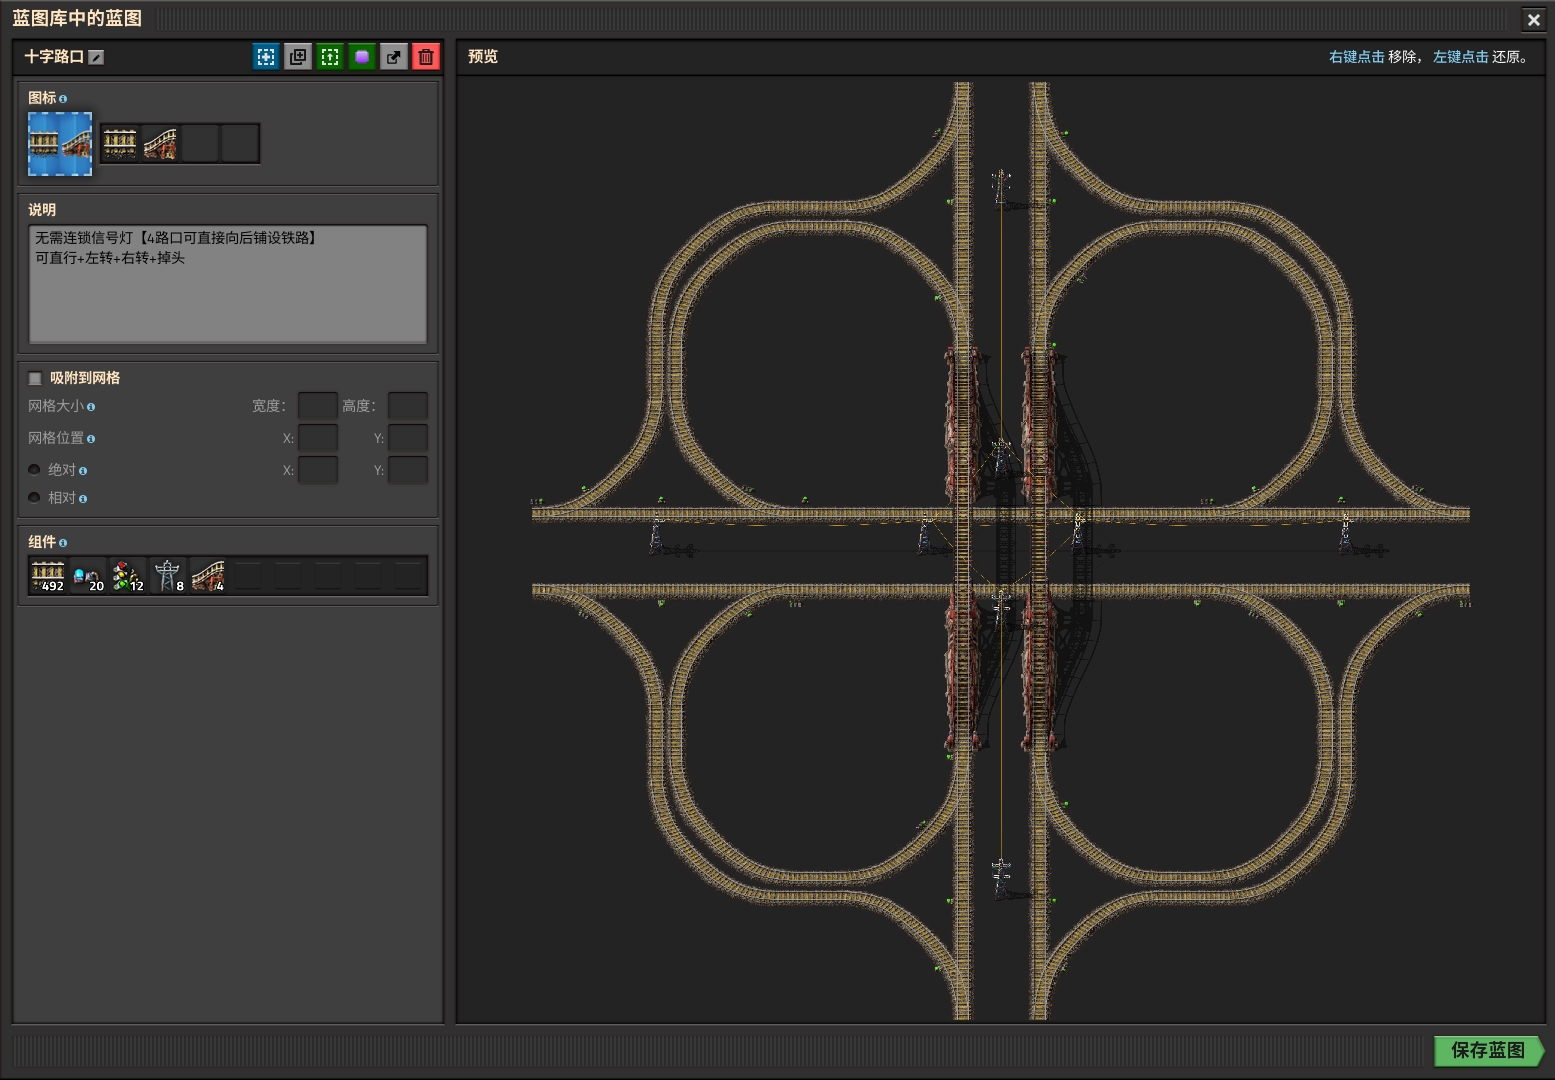The width and height of the screenshot is (1555, 1080).
Task: Click the blue 左键点击 text
Action: pos(1461,57)
